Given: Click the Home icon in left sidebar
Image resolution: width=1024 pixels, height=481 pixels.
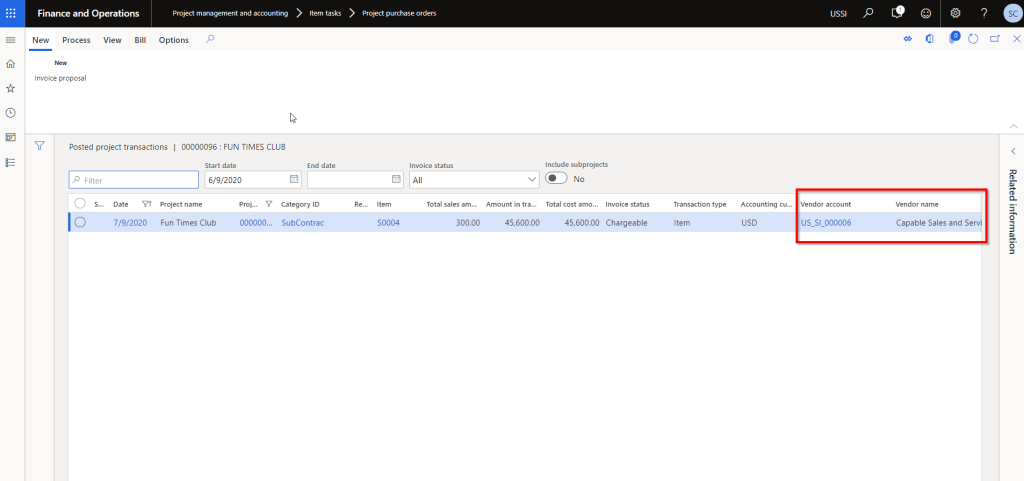Looking at the screenshot, I should click(10, 64).
